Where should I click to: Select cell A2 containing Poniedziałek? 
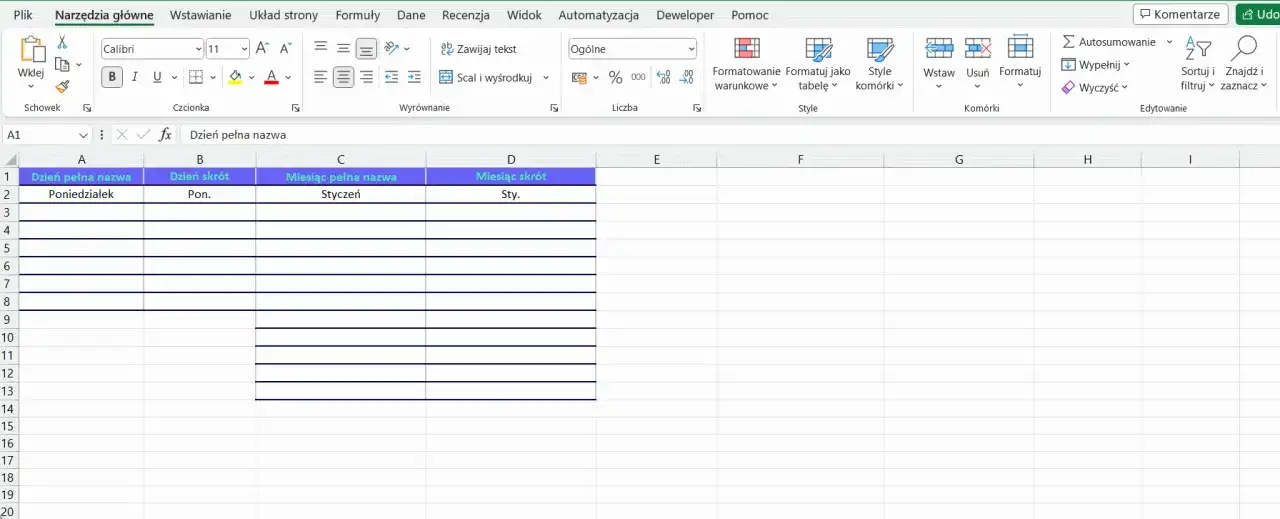[x=81, y=194]
